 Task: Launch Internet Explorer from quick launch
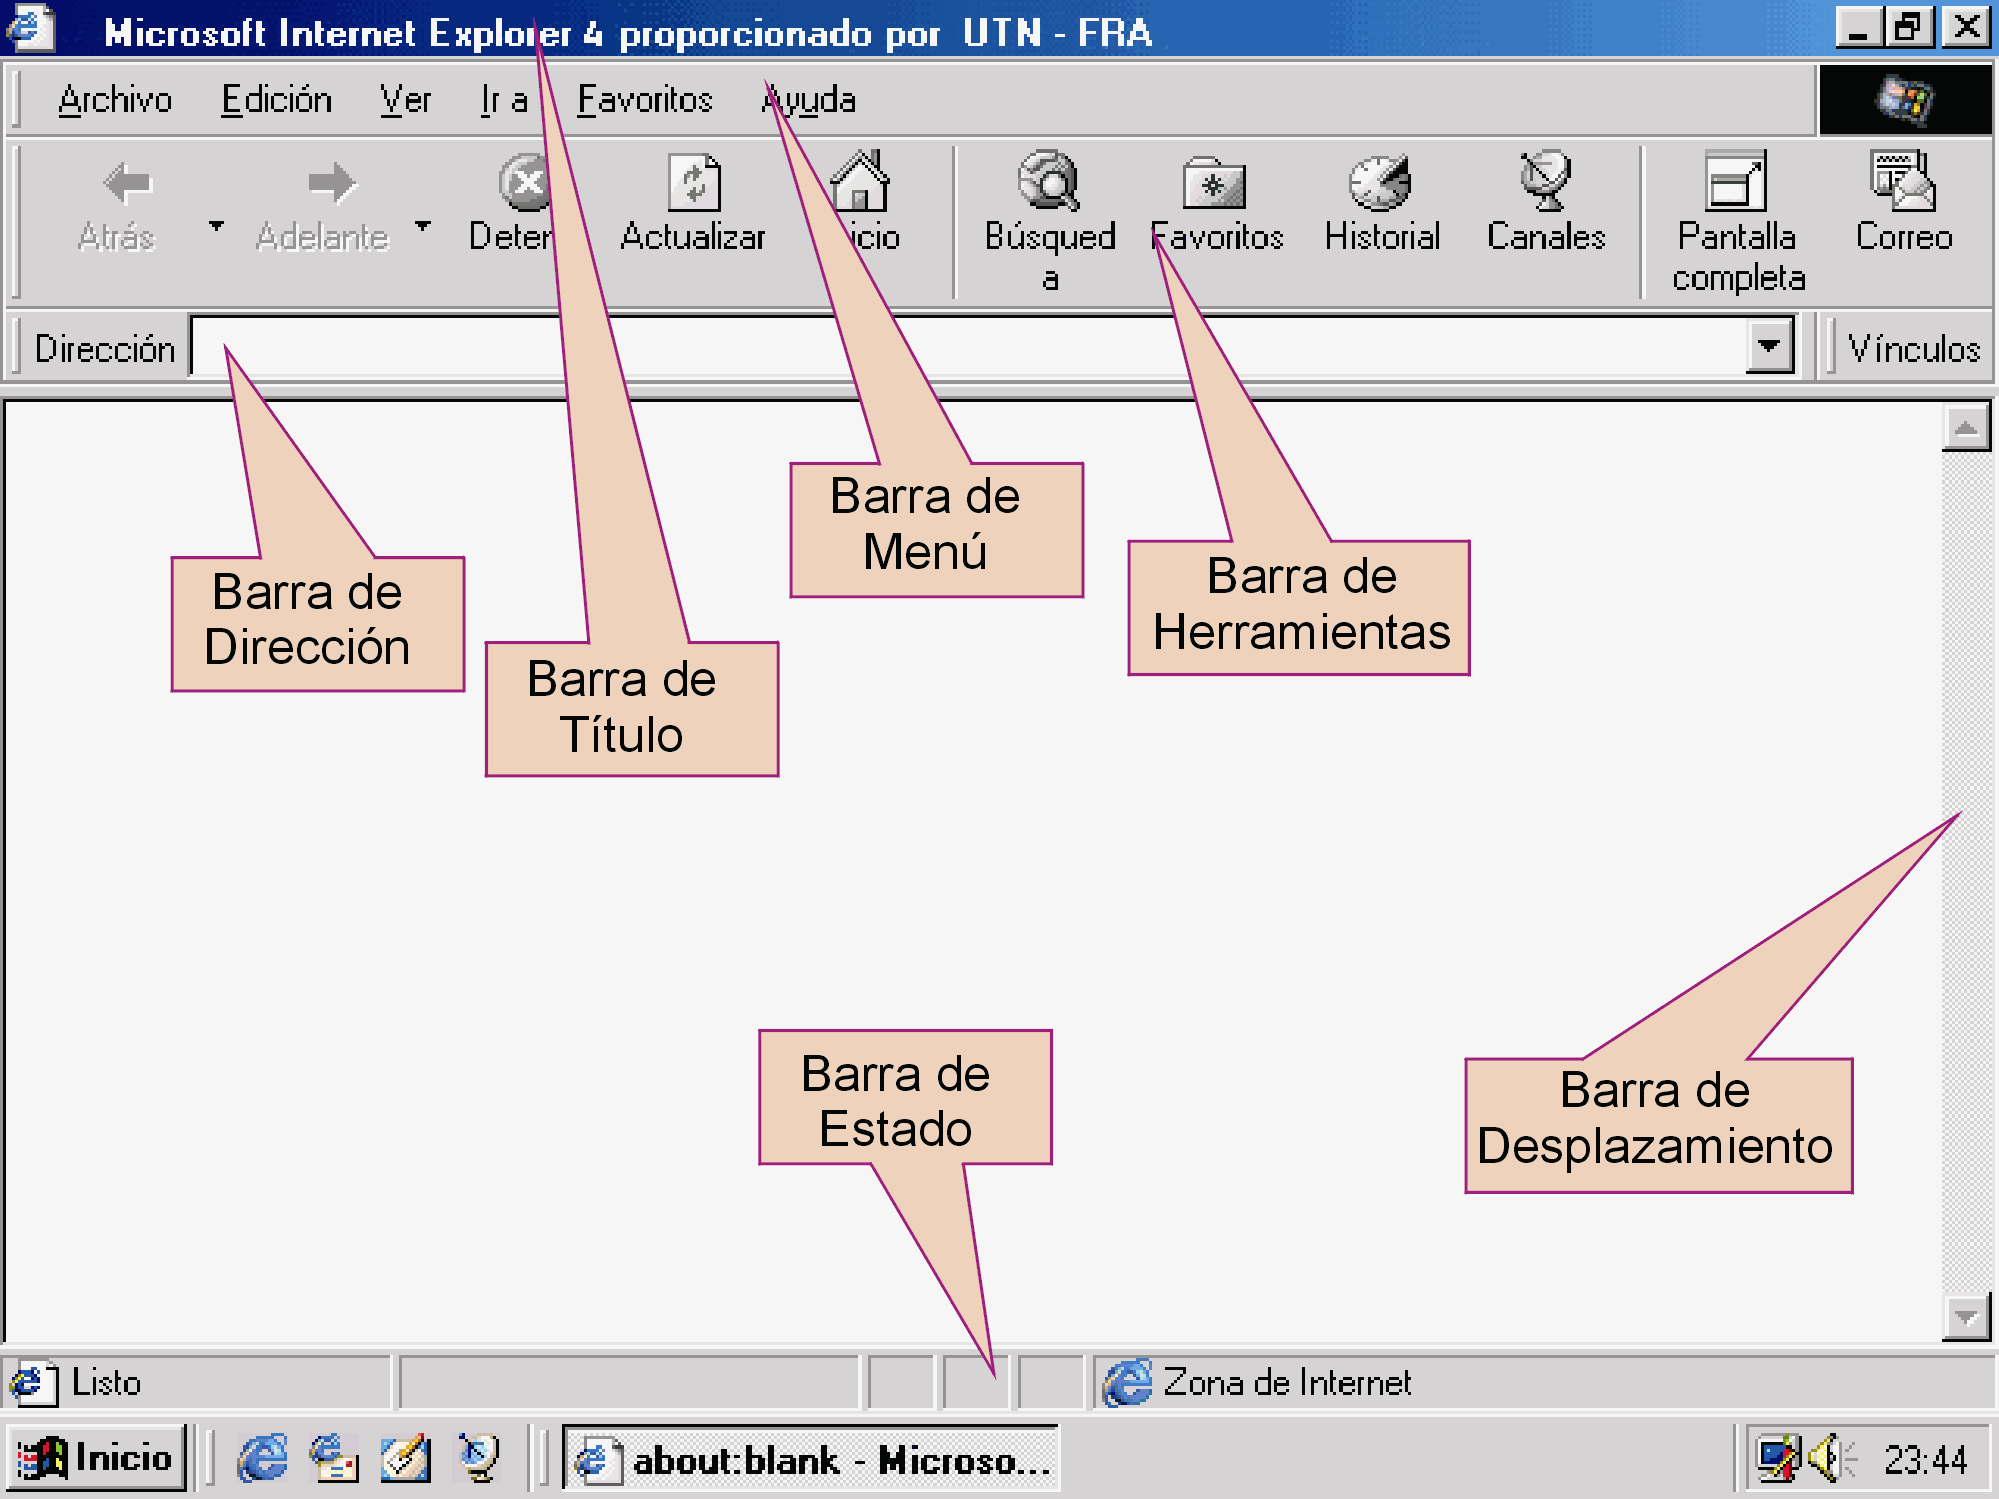pyautogui.click(x=262, y=1458)
